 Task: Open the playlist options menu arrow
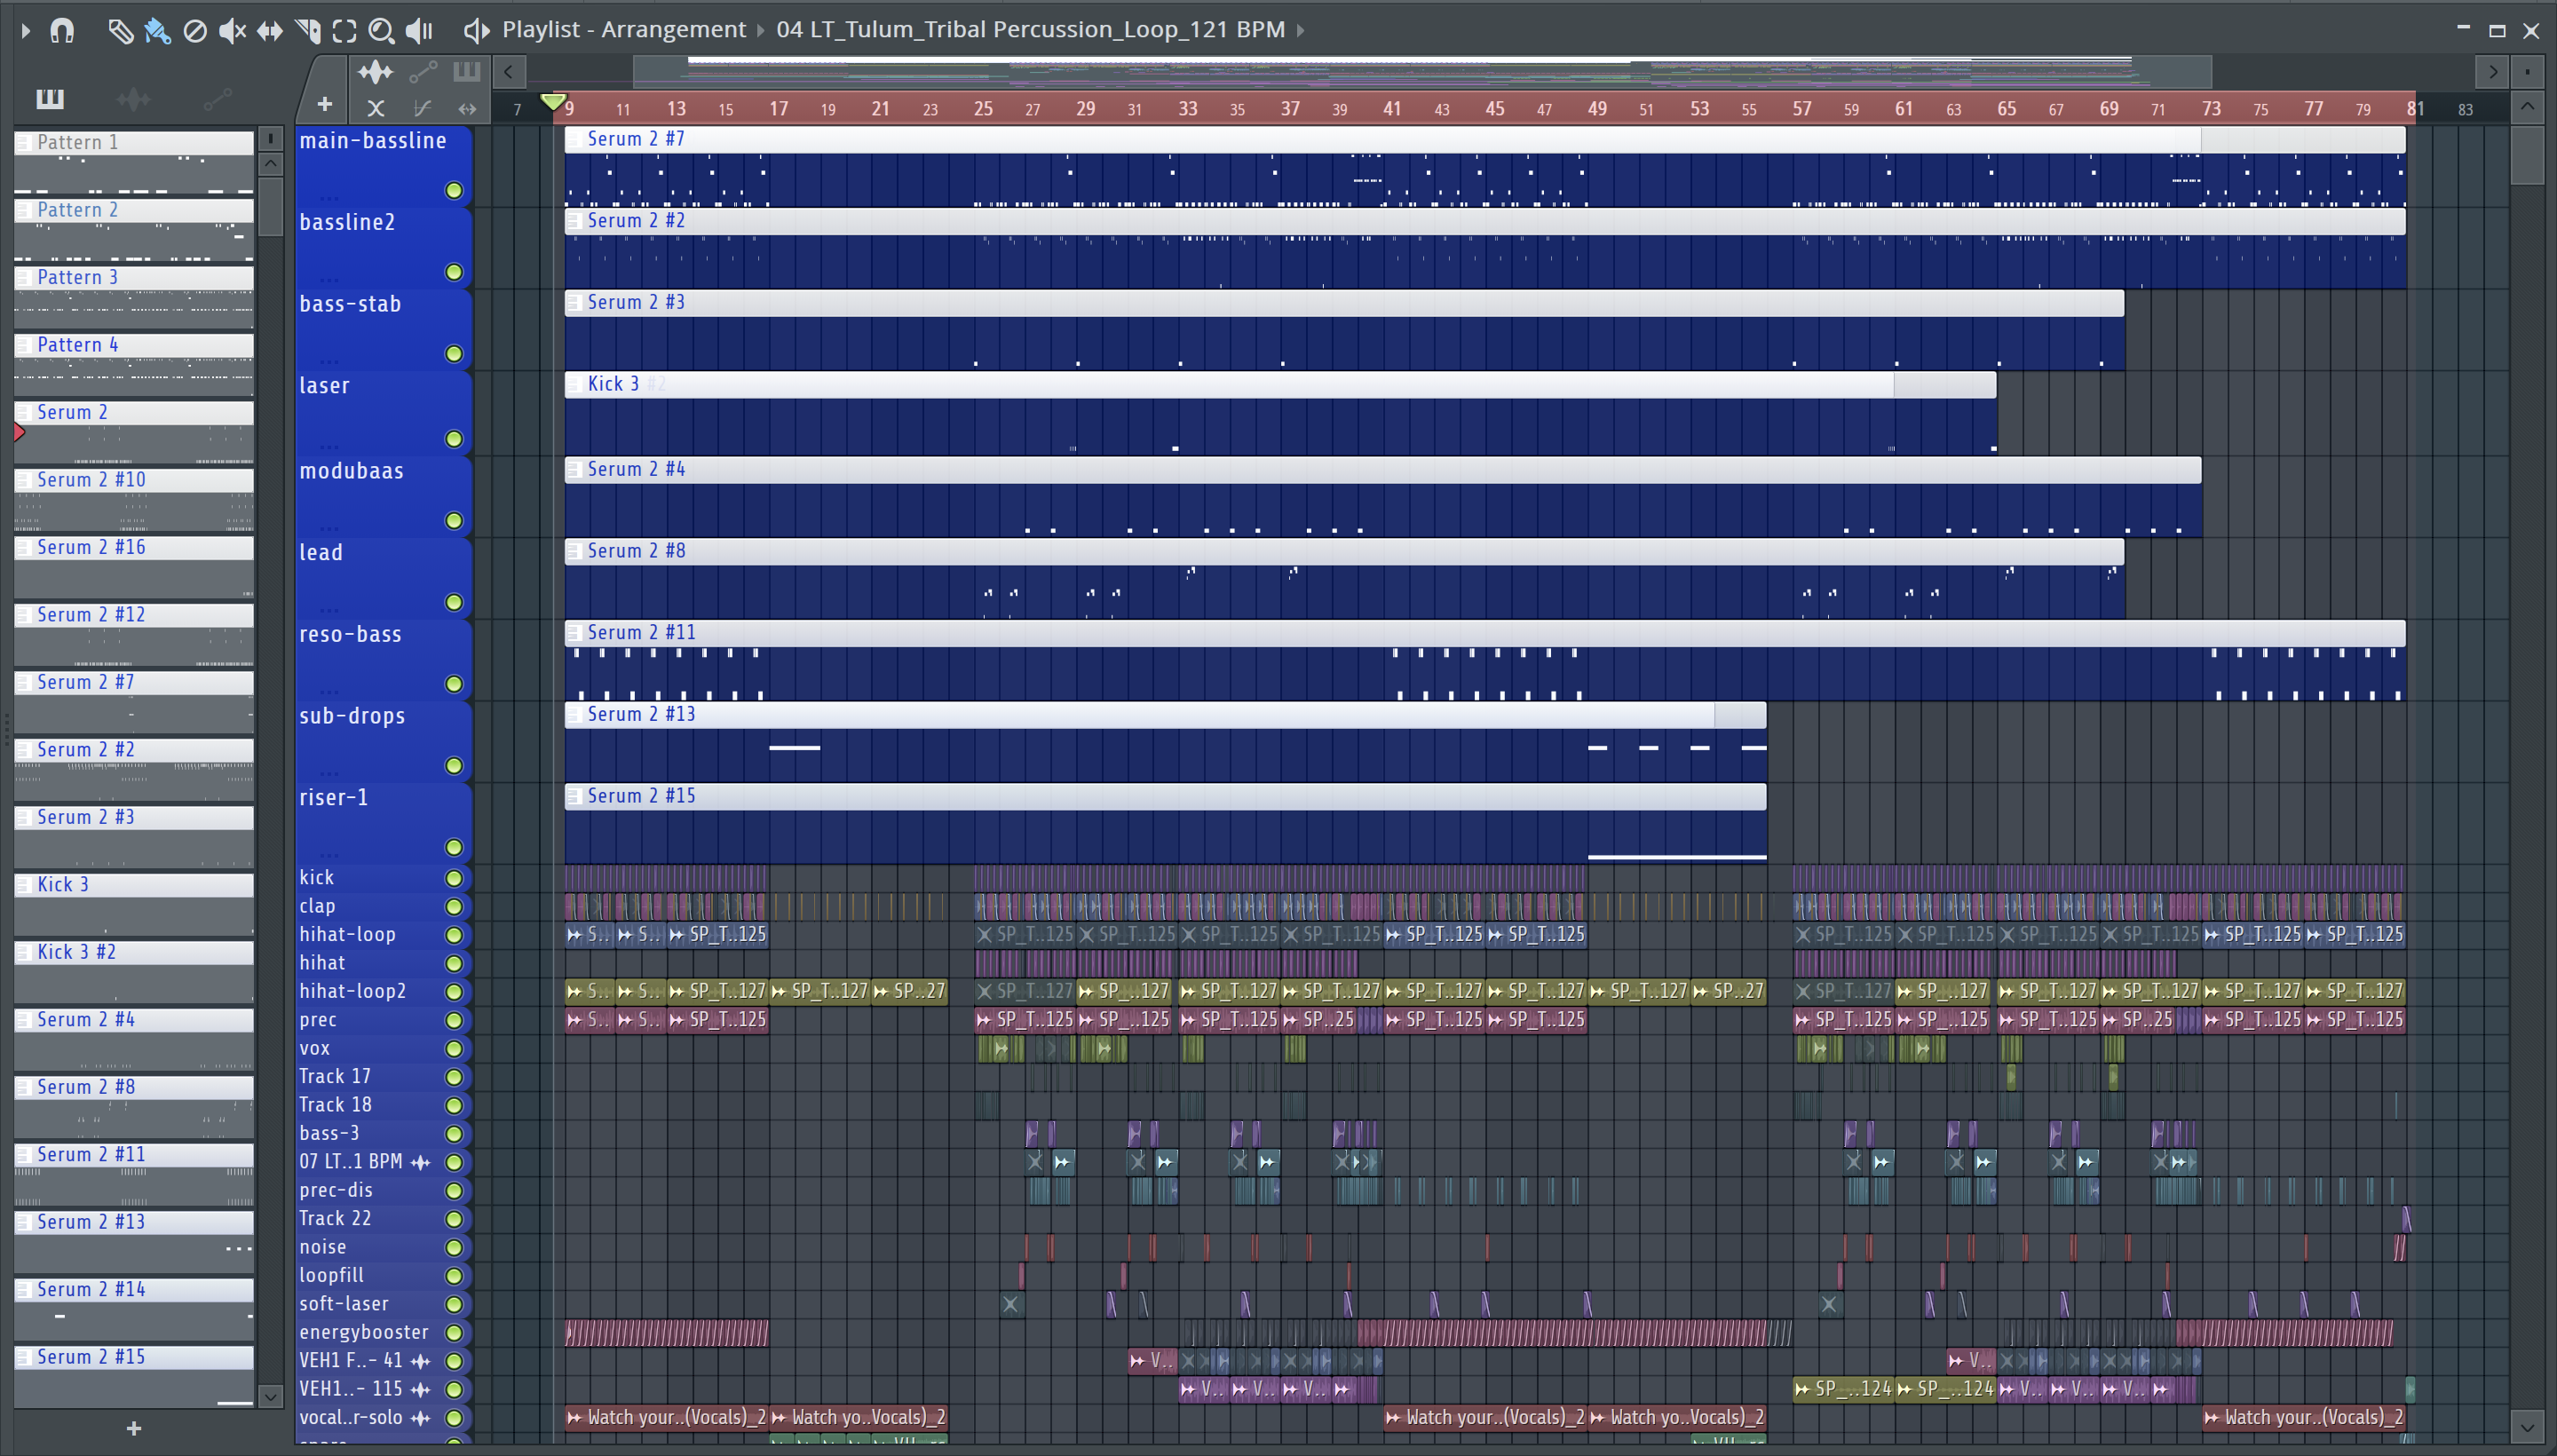(26, 31)
